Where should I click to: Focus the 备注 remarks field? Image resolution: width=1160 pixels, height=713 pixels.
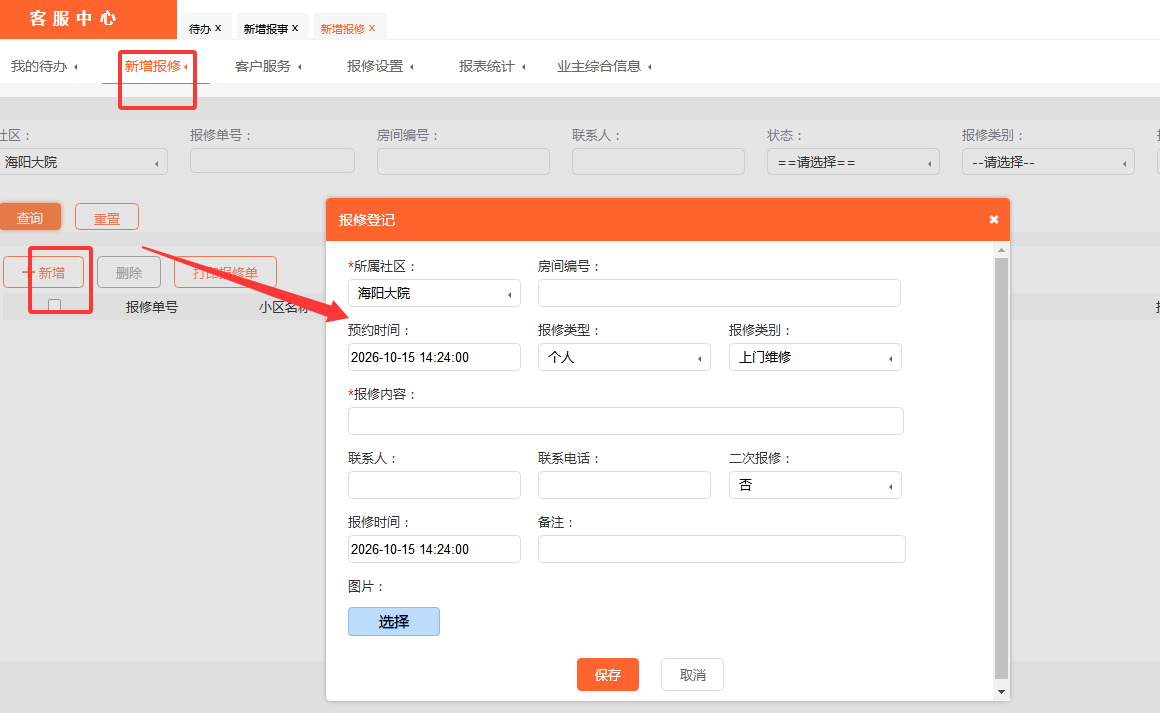[722, 549]
